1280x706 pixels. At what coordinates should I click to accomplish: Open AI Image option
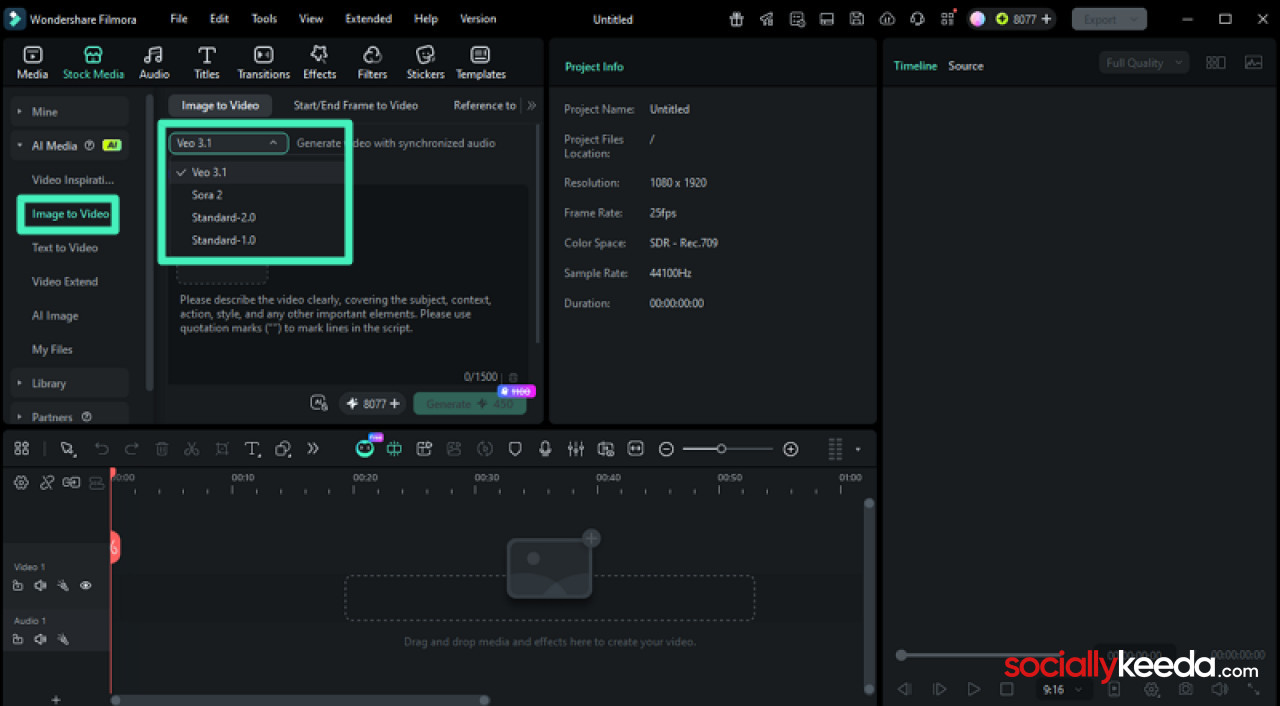coord(55,316)
